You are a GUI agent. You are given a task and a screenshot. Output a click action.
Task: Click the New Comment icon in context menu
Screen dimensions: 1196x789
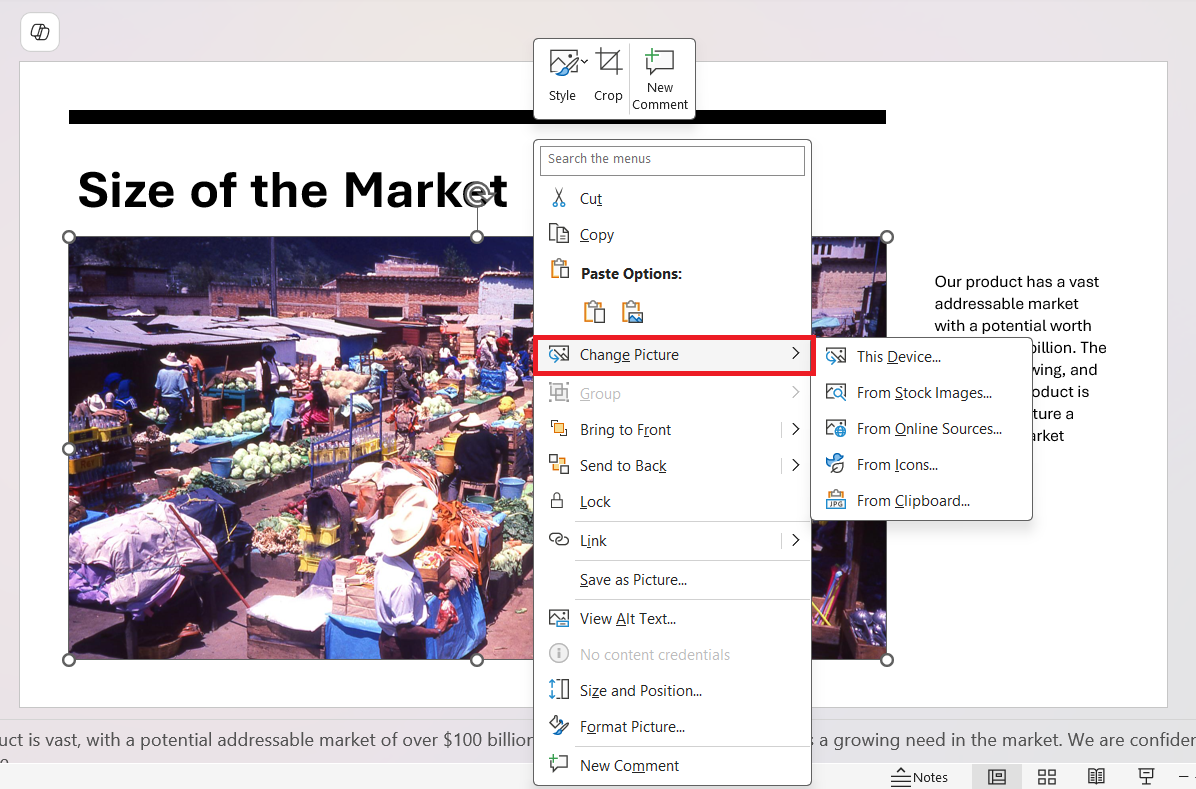[x=559, y=764]
